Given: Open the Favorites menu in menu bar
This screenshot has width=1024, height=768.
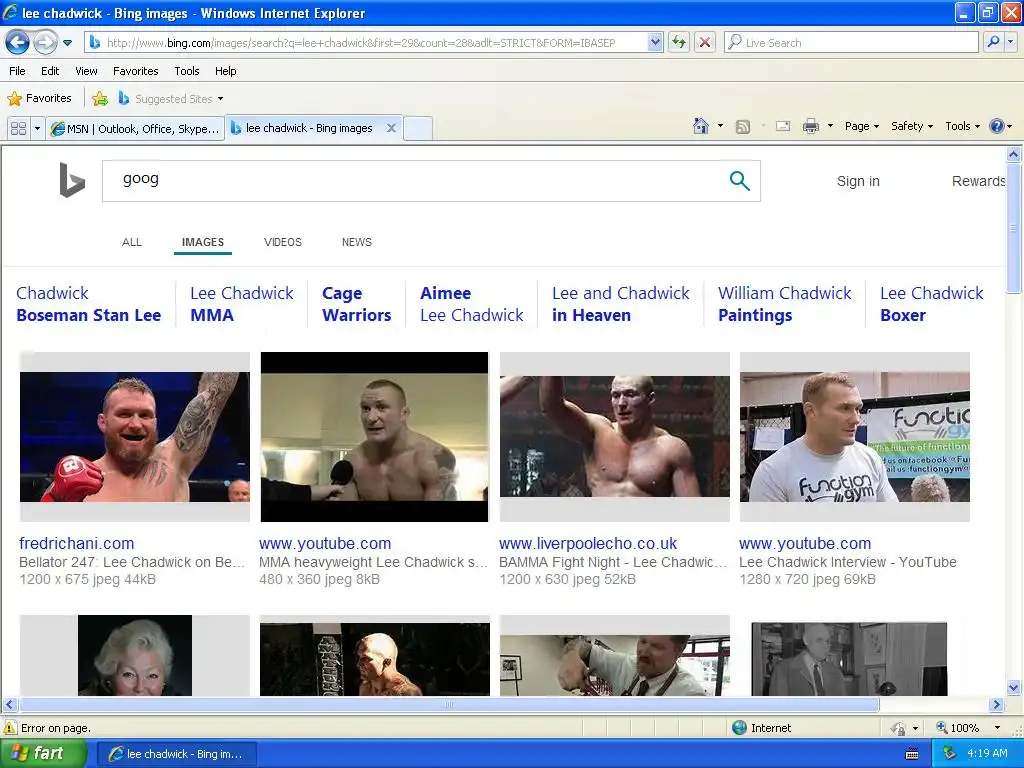Looking at the screenshot, I should coord(135,71).
